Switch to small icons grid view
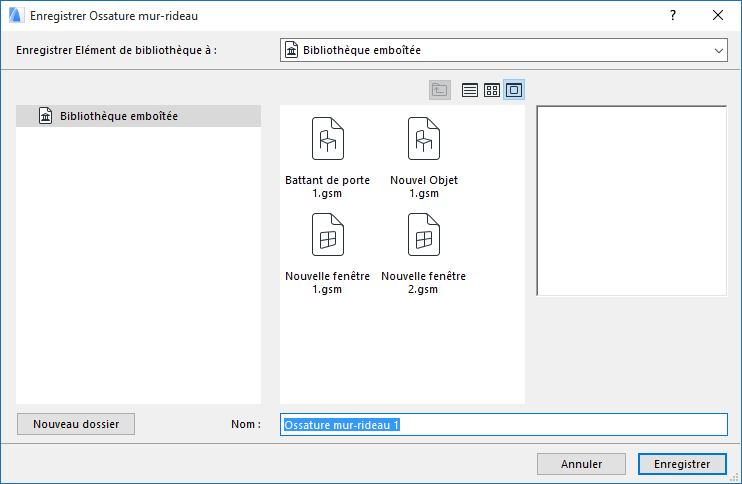This screenshot has width=742, height=484. coord(492,90)
